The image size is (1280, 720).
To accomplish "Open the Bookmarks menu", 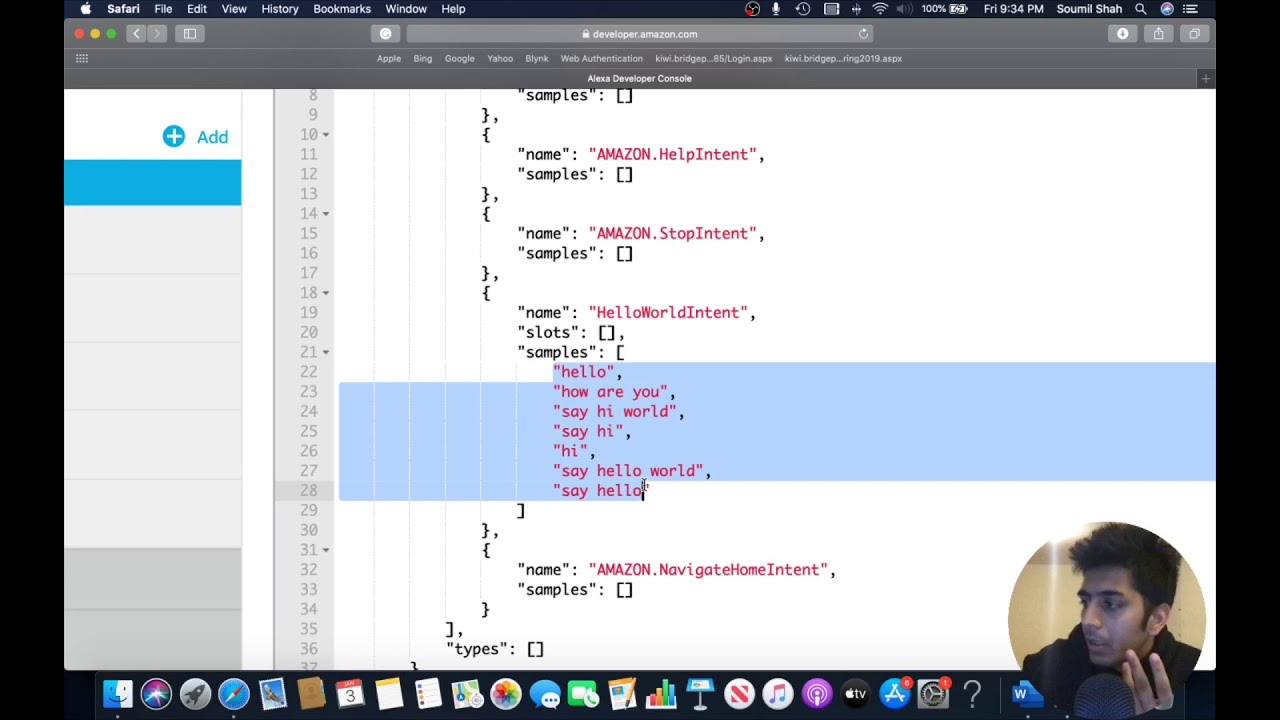I will 342,9.
